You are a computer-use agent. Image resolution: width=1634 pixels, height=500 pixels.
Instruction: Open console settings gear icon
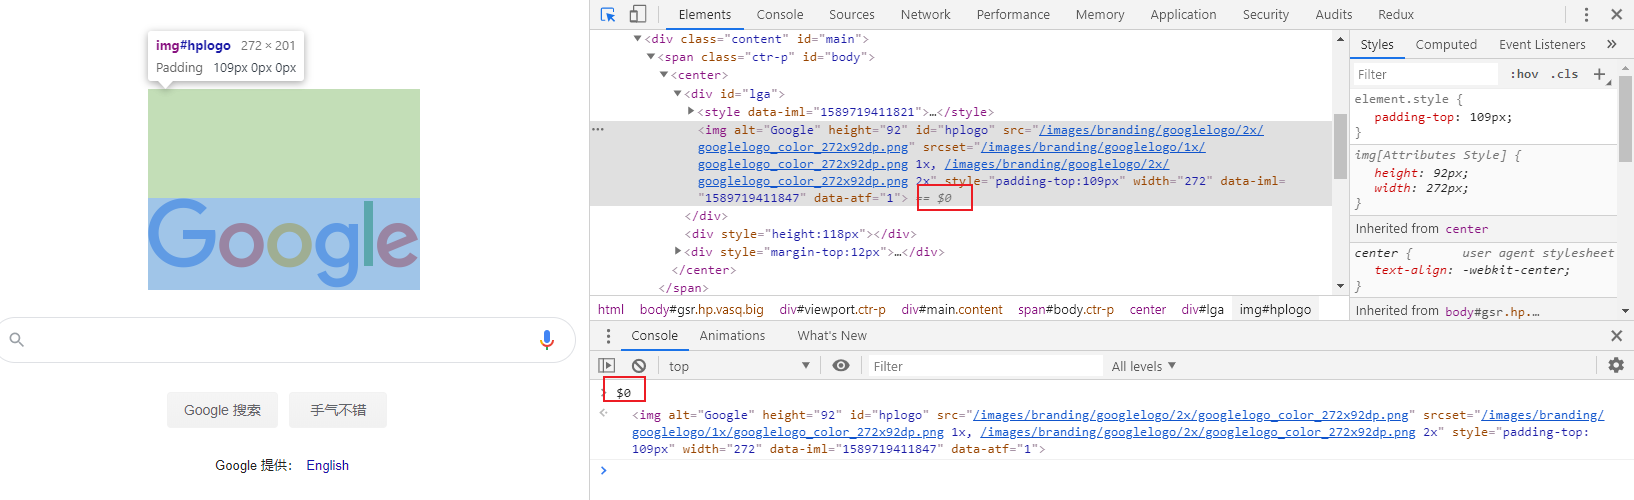[x=1616, y=366]
